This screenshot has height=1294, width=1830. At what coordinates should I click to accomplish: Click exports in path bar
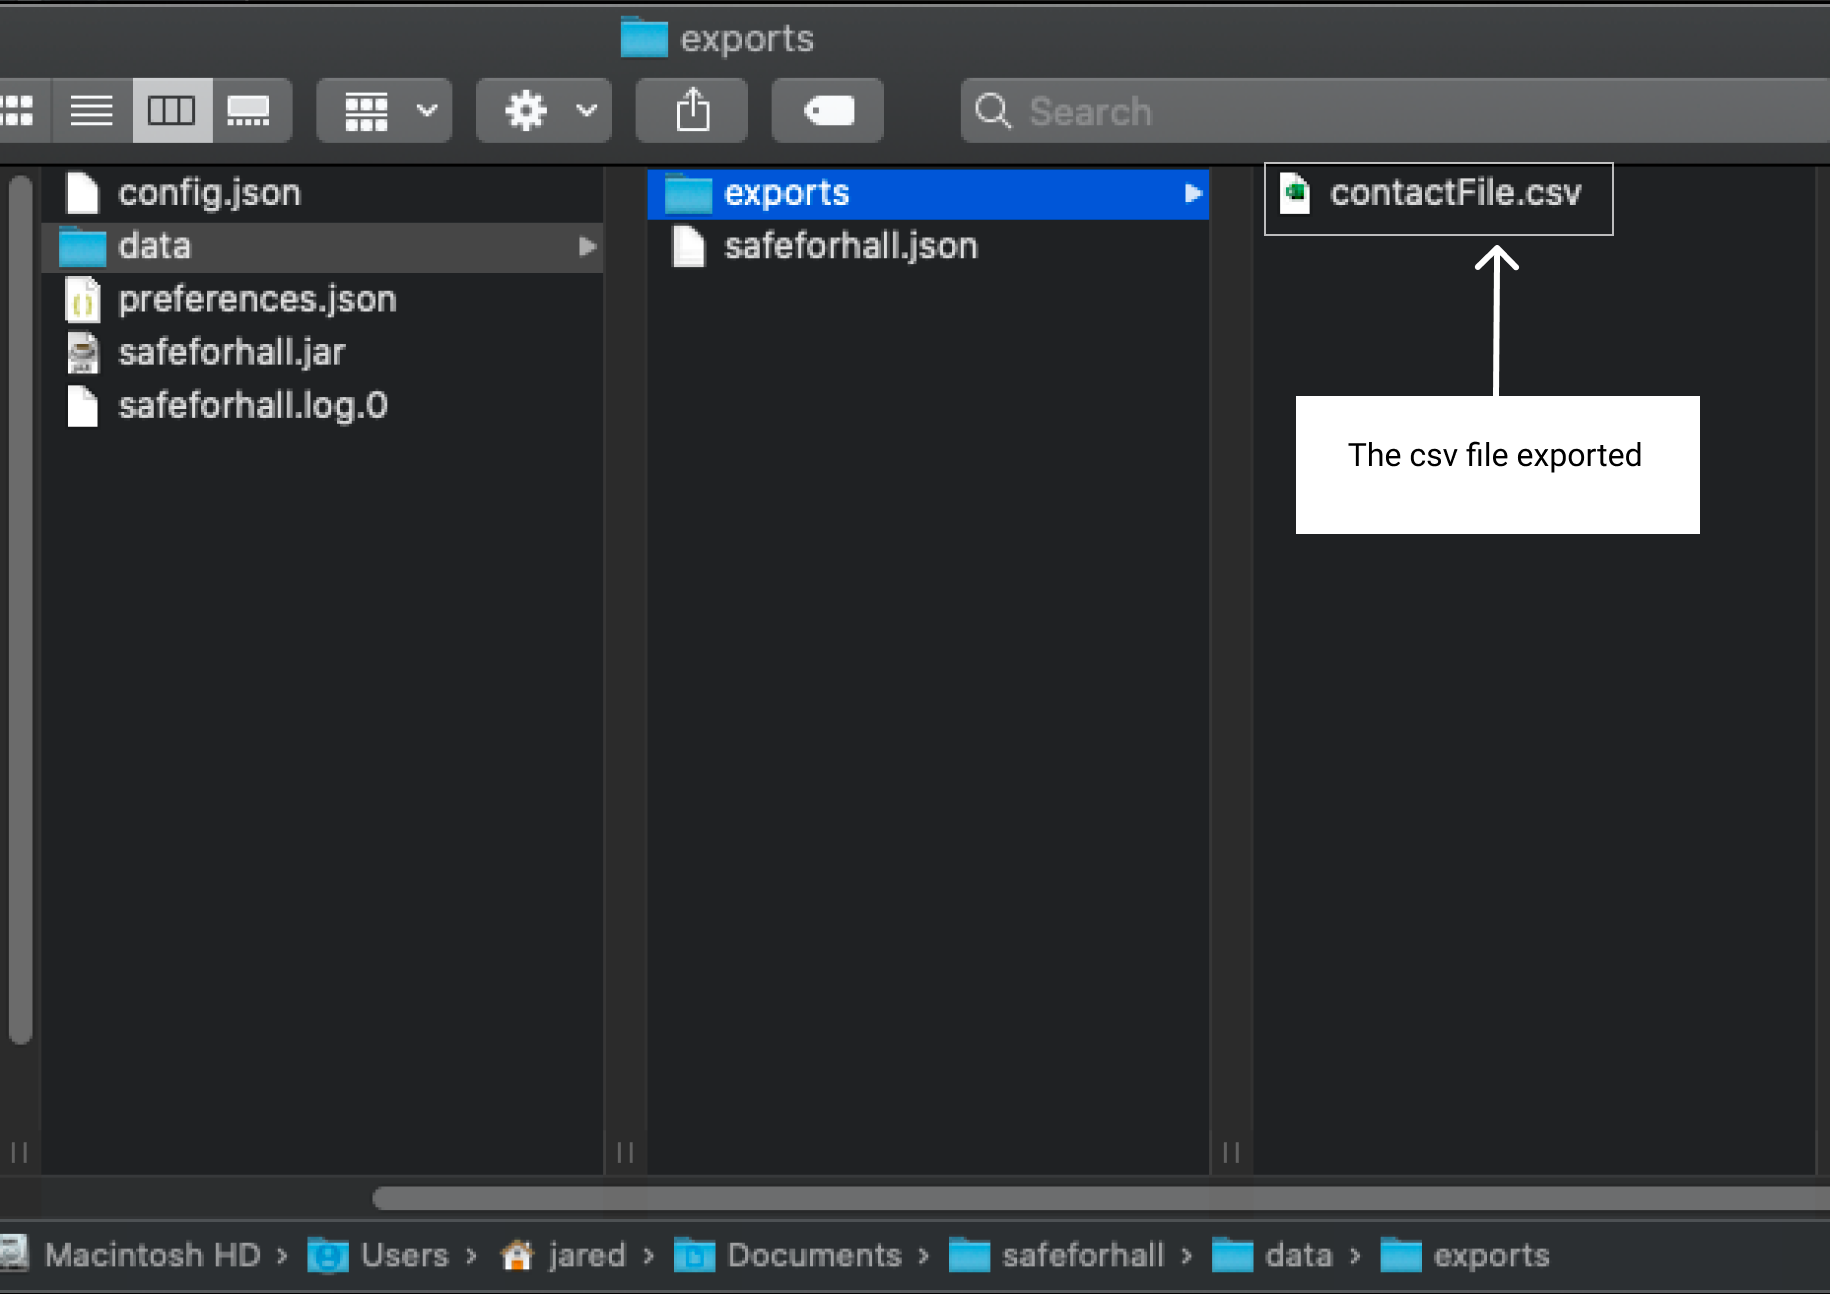pos(1465,1255)
